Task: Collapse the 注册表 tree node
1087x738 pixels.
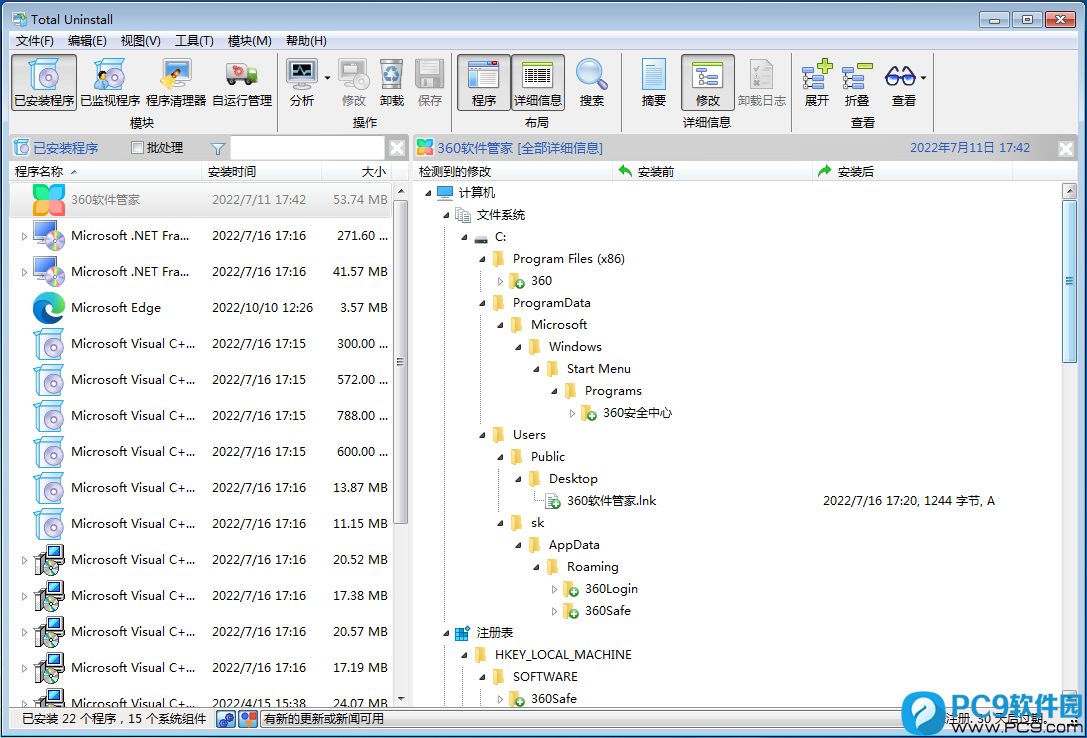Action: (x=446, y=633)
